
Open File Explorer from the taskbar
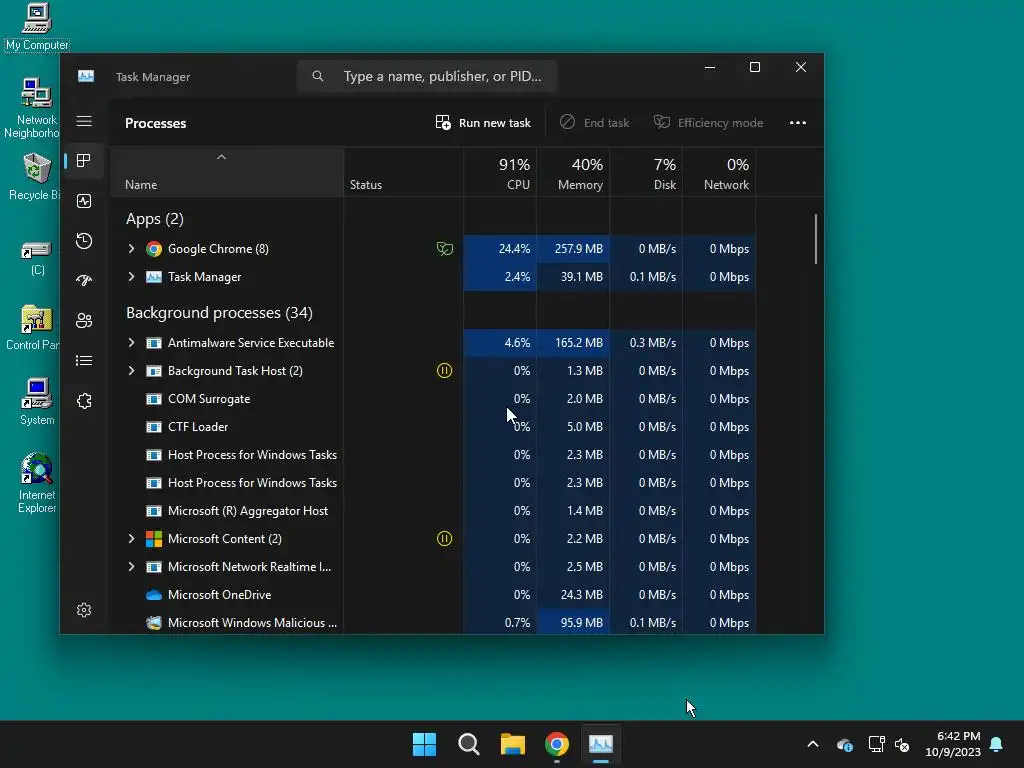[x=513, y=744]
